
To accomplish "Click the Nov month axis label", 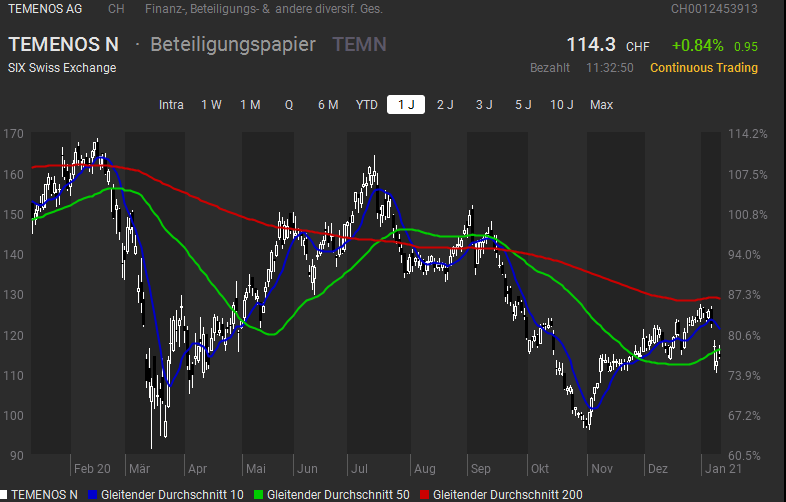I will tap(602, 469).
